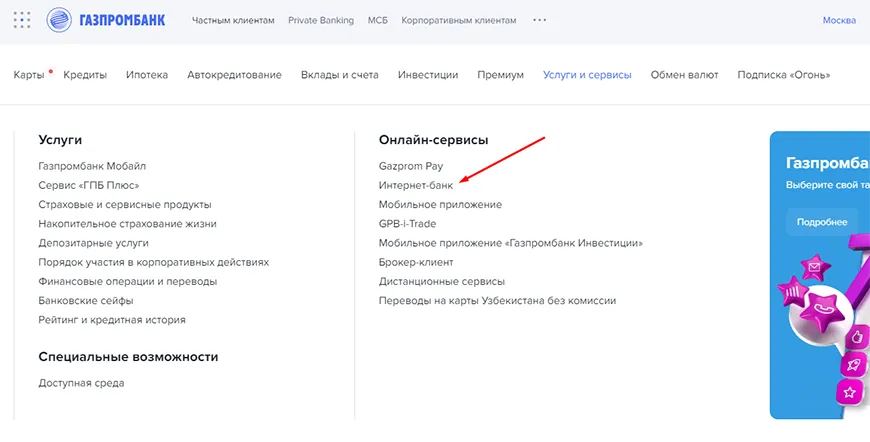Change the city from Москва
870x442 pixels.
(x=838, y=20)
